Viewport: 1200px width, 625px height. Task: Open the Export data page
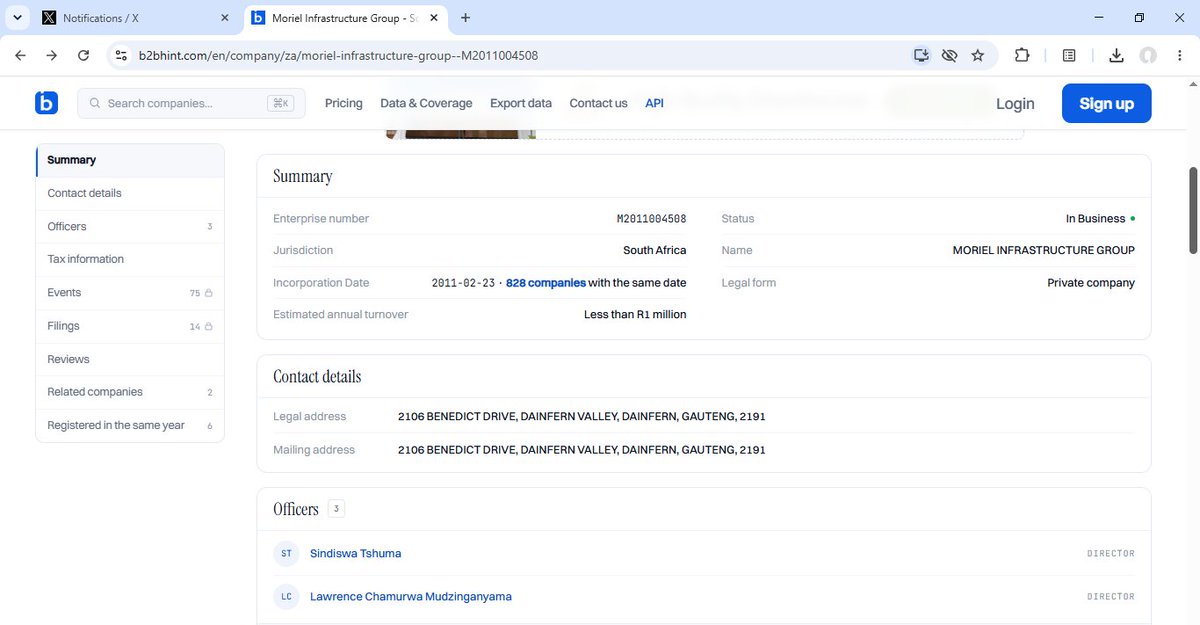[x=521, y=103]
